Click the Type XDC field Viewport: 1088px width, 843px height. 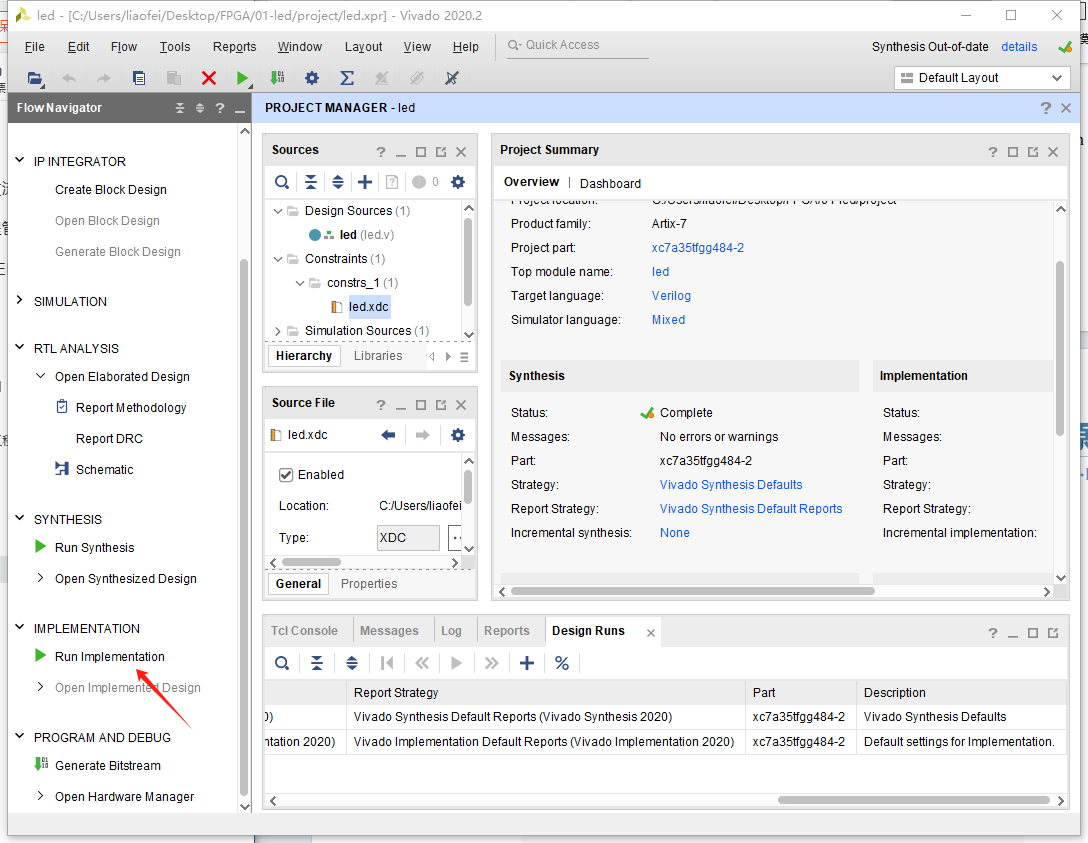[x=407, y=538]
